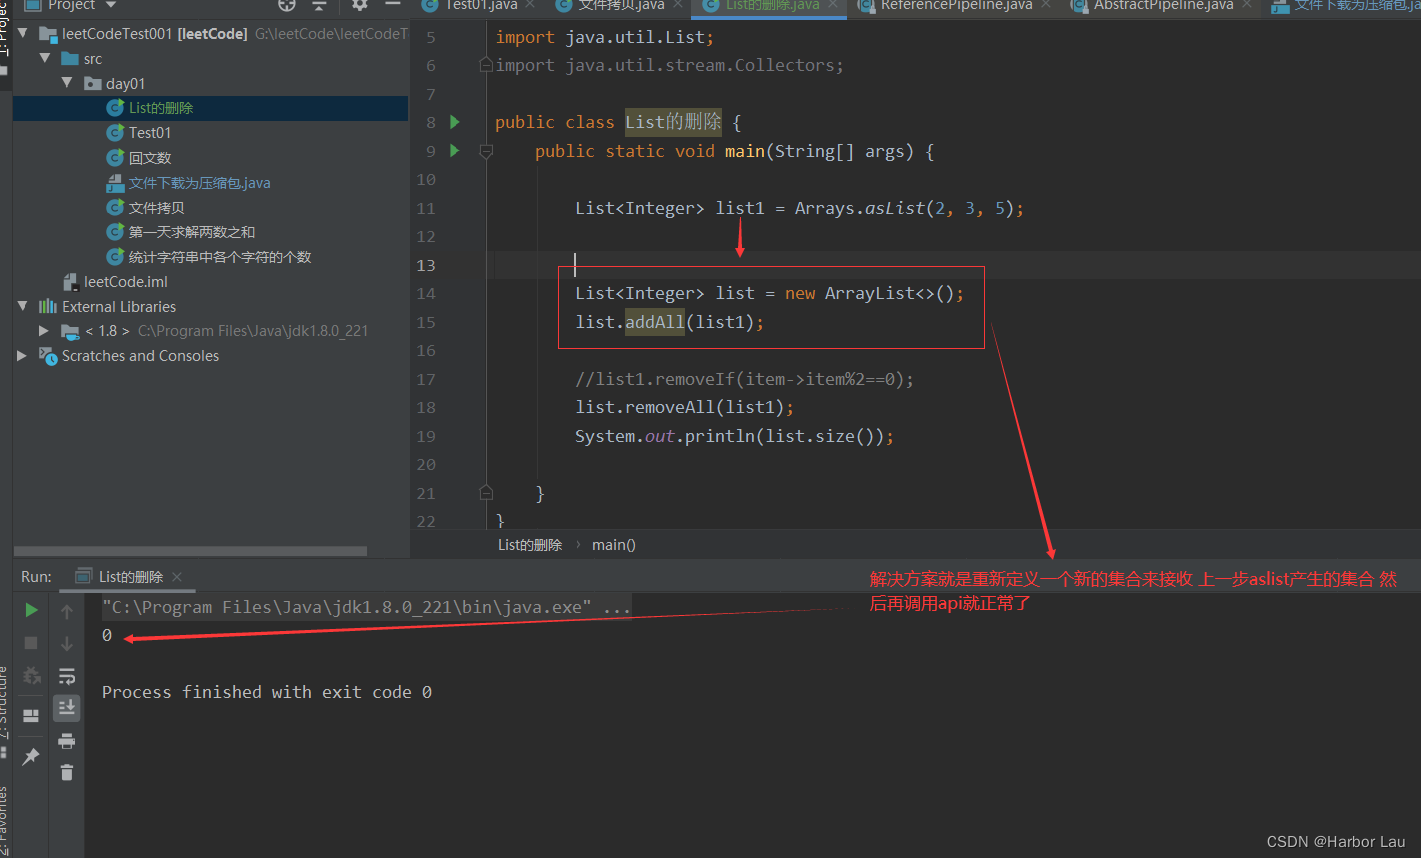Open the Project view dropdown arrow
Screen dimensions: 1421x858
coord(112,5)
